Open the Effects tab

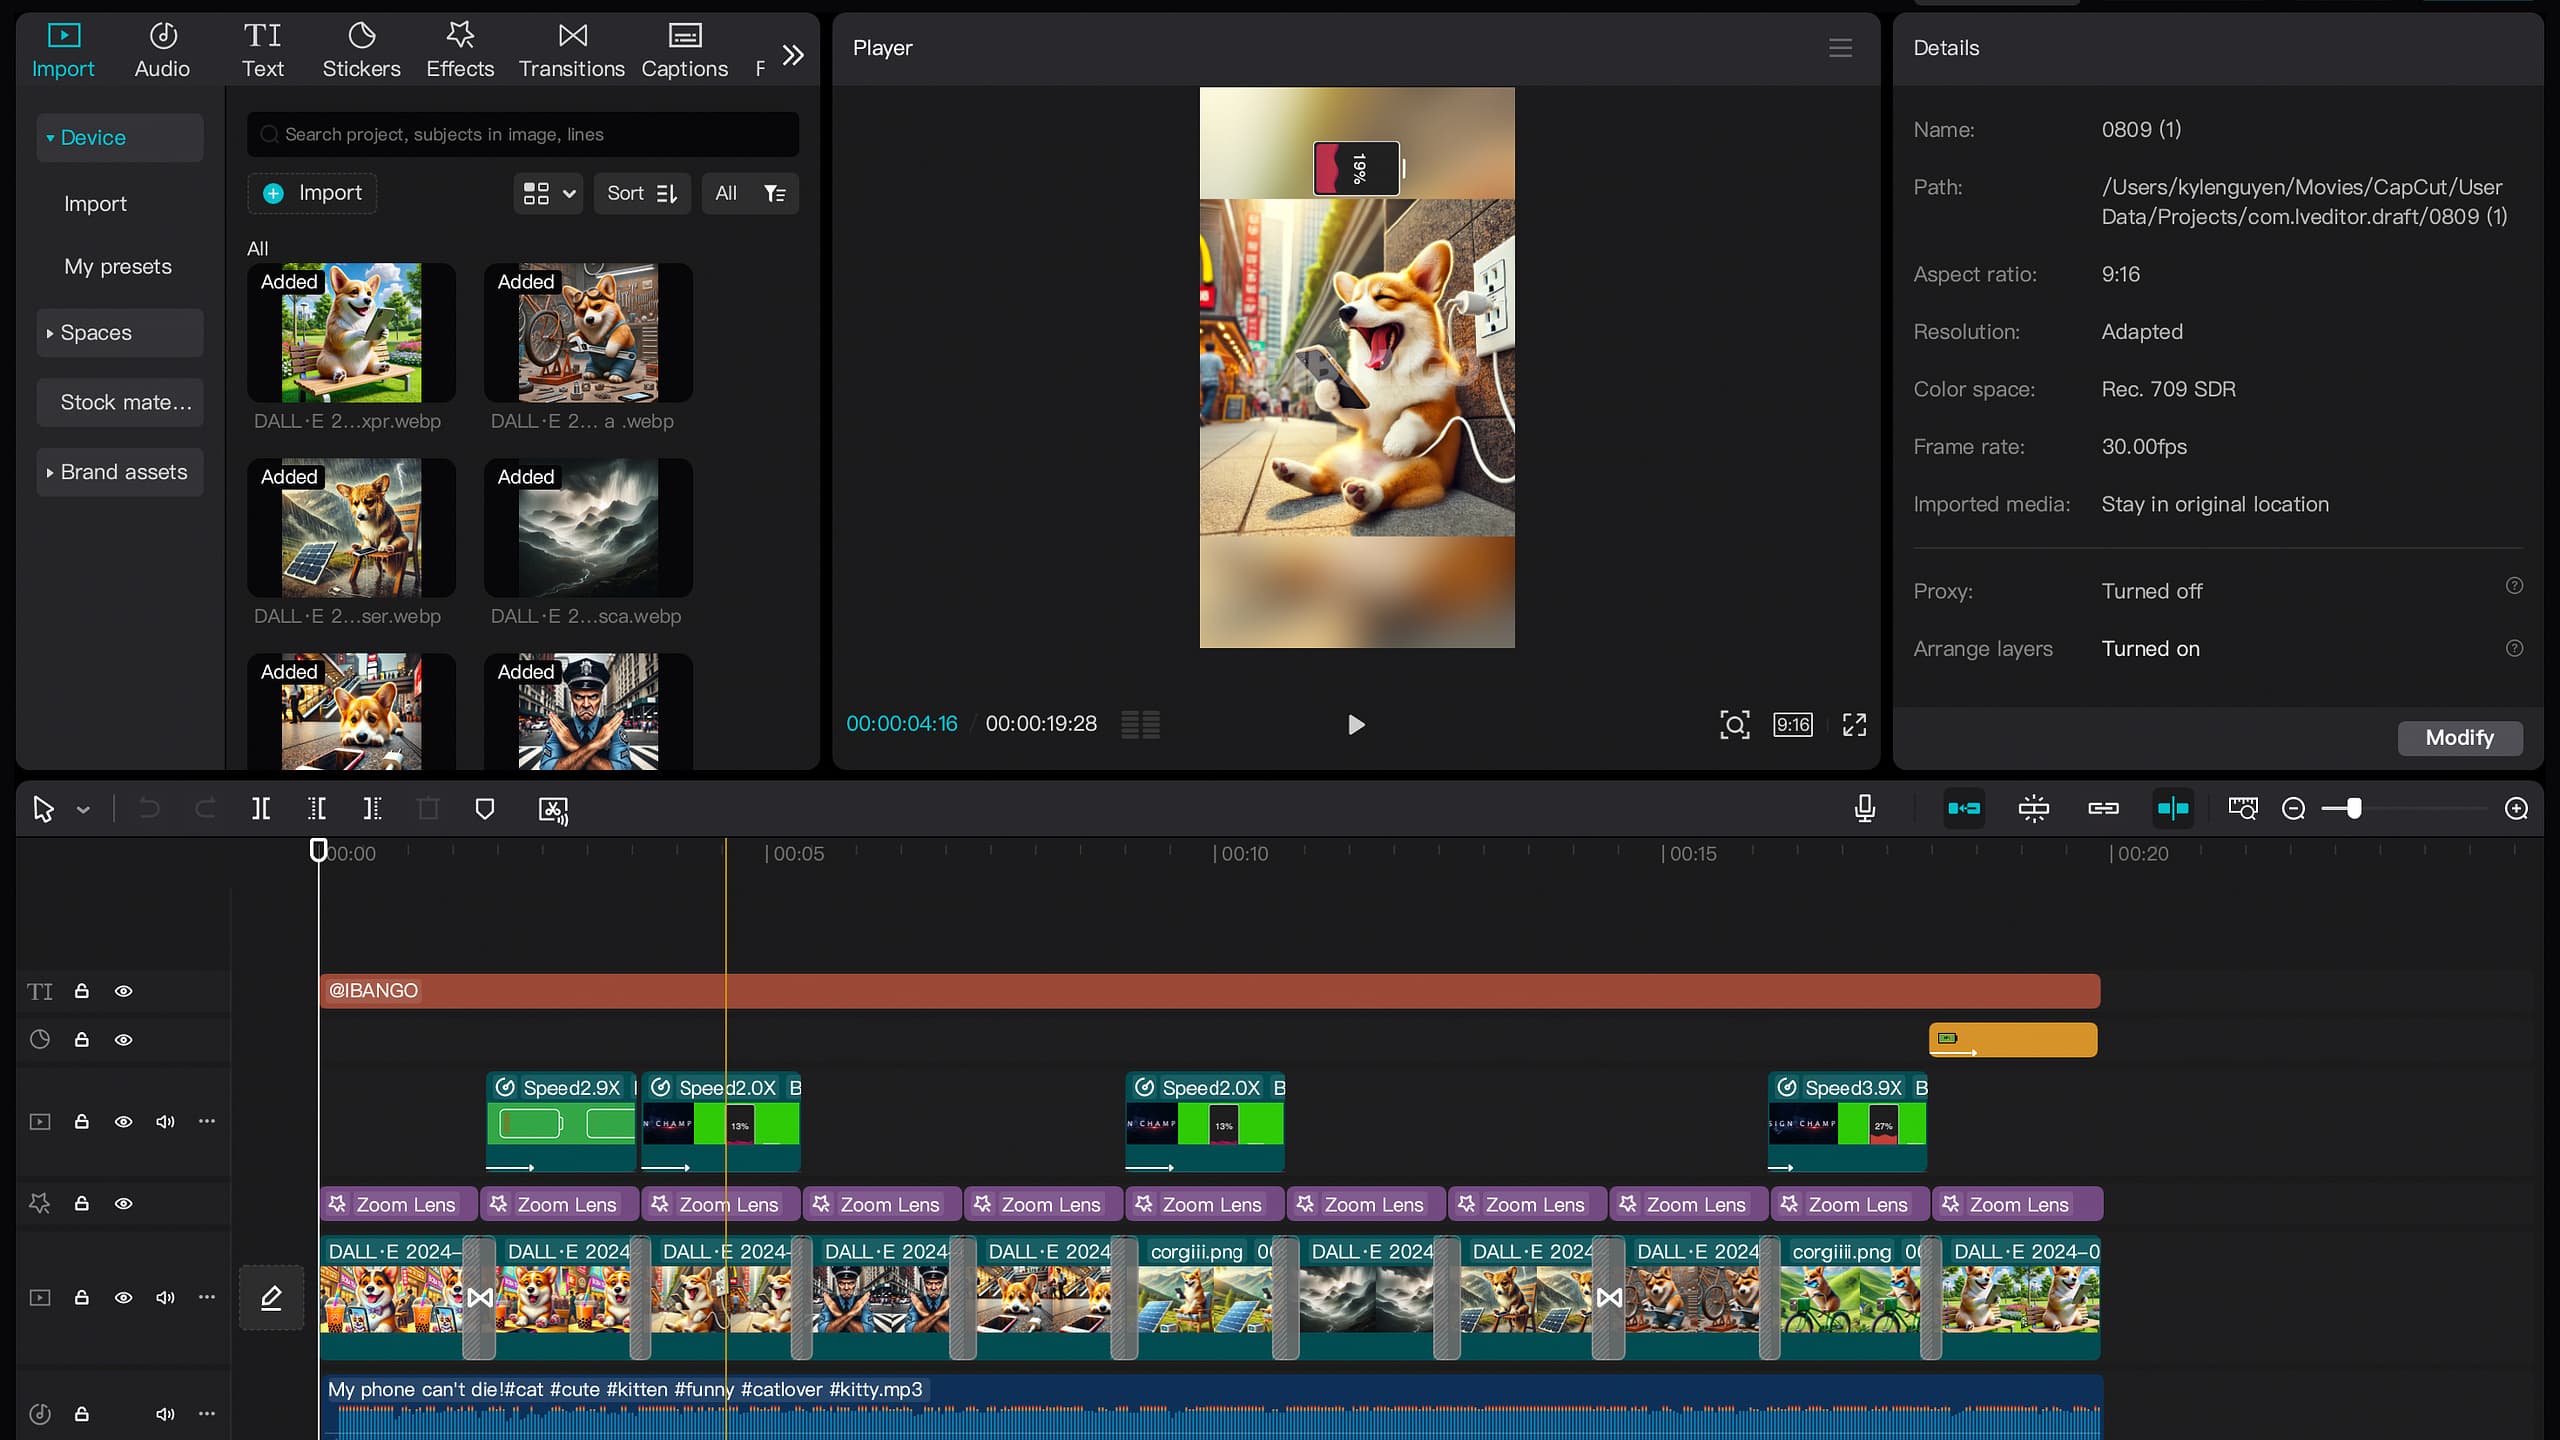[x=460, y=50]
